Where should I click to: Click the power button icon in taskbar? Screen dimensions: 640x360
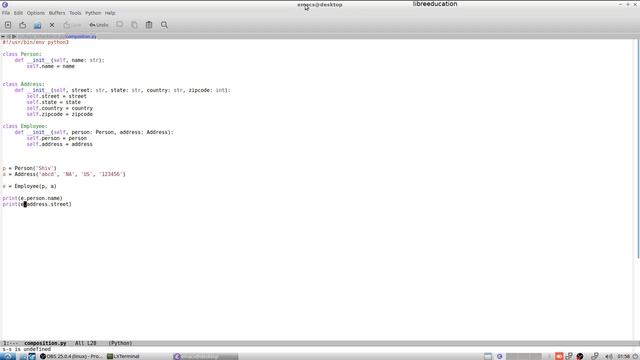click(636, 356)
